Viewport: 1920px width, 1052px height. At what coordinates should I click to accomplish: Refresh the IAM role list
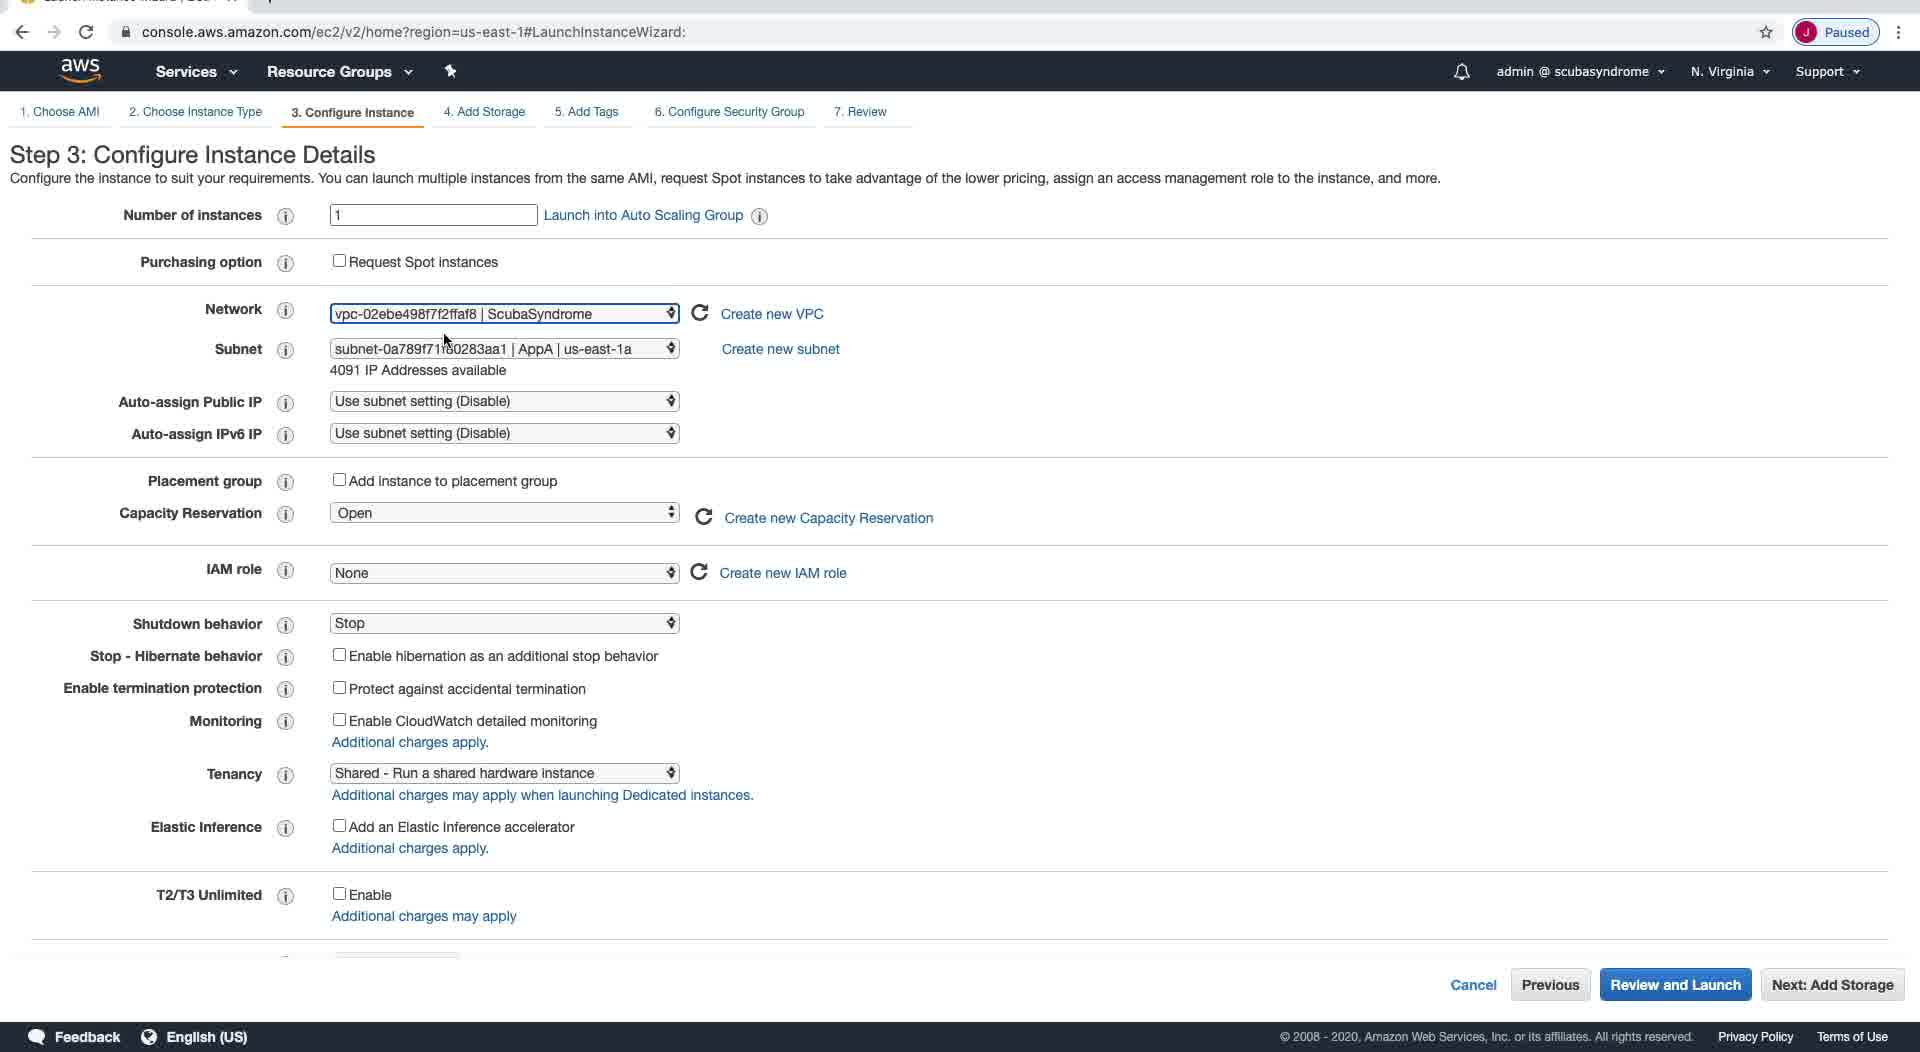[699, 572]
